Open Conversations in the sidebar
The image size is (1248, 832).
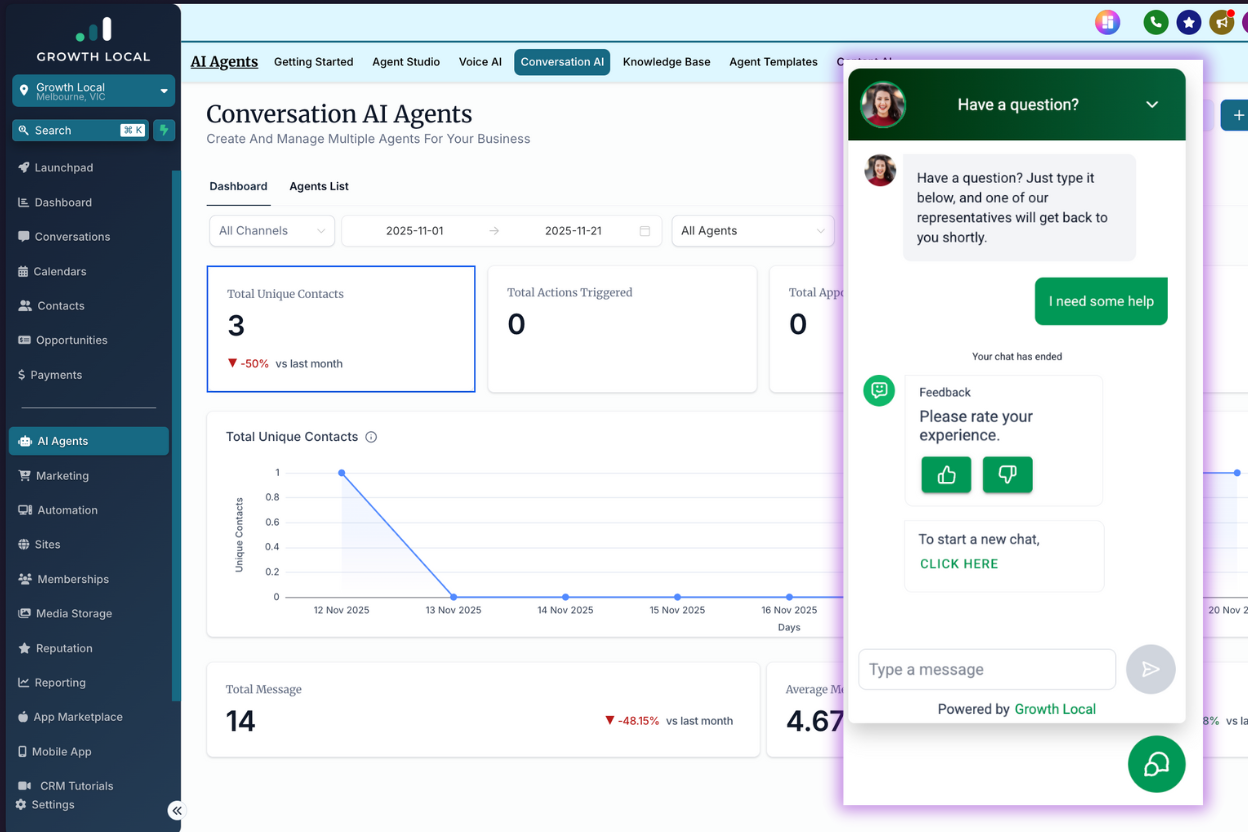point(72,237)
